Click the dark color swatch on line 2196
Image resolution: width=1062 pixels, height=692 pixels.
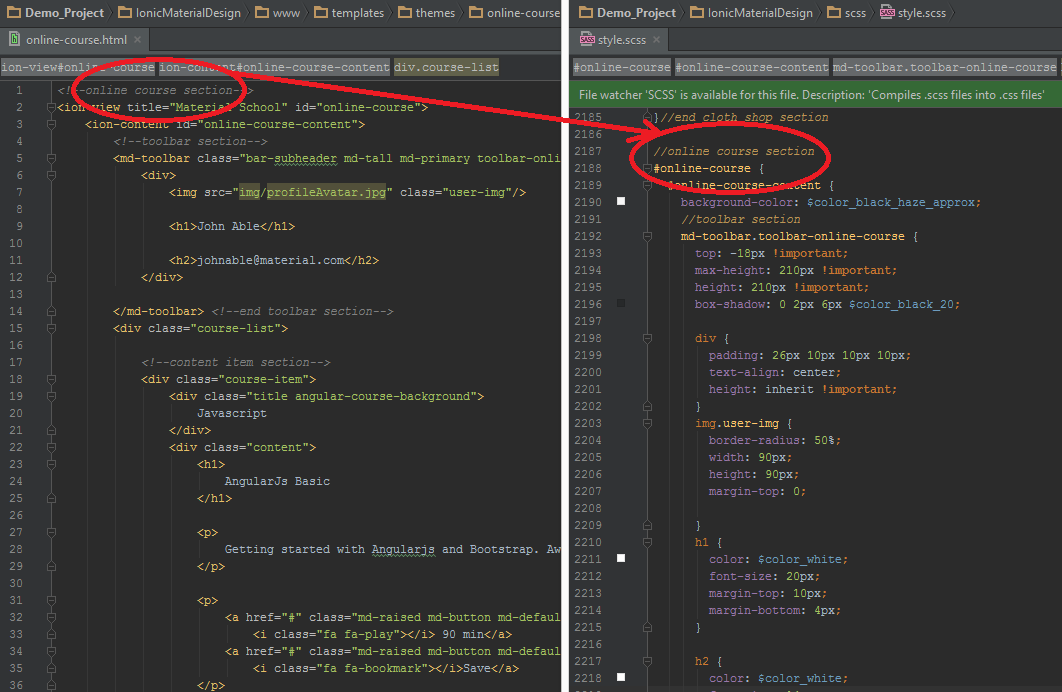point(621,303)
